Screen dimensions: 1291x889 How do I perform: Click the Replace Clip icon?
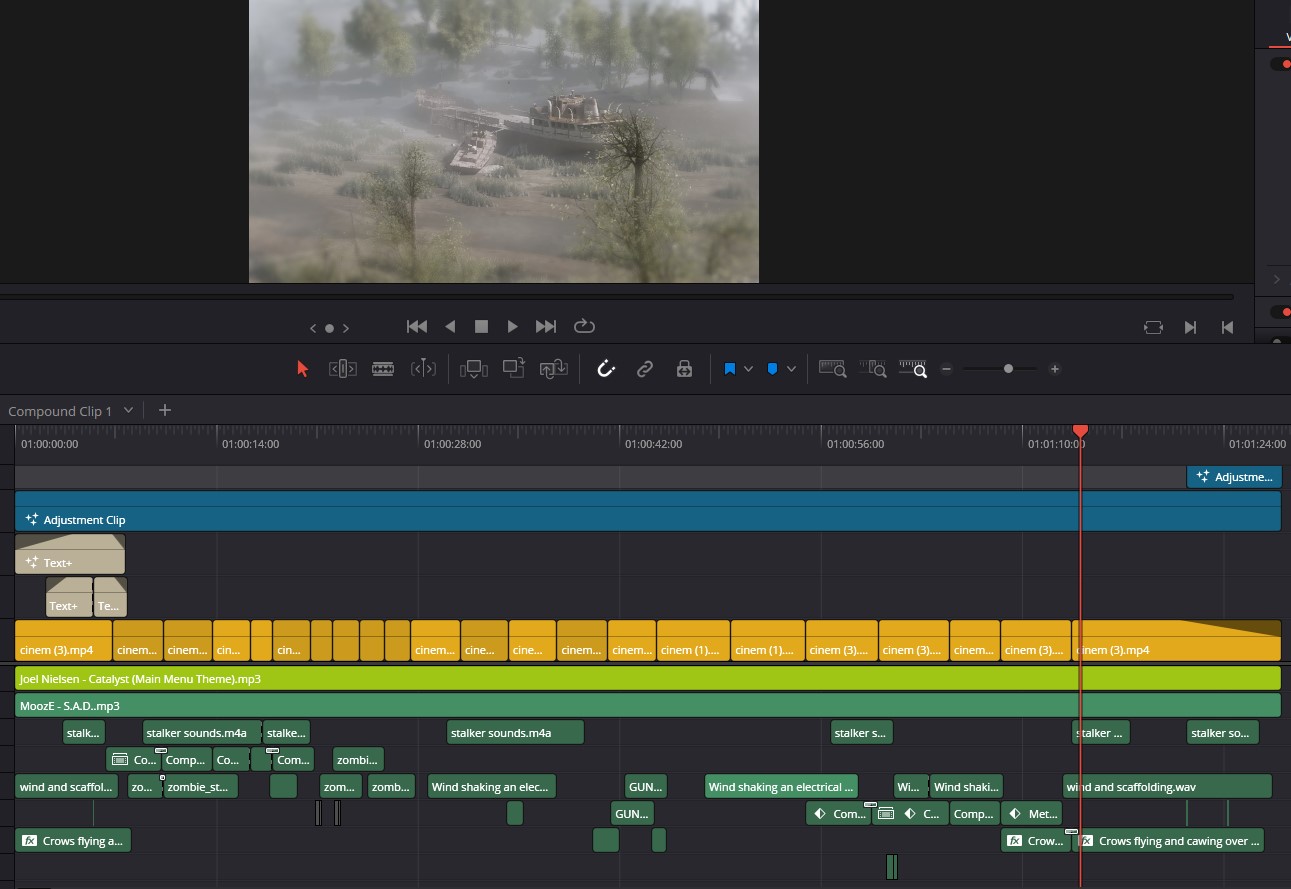click(554, 369)
